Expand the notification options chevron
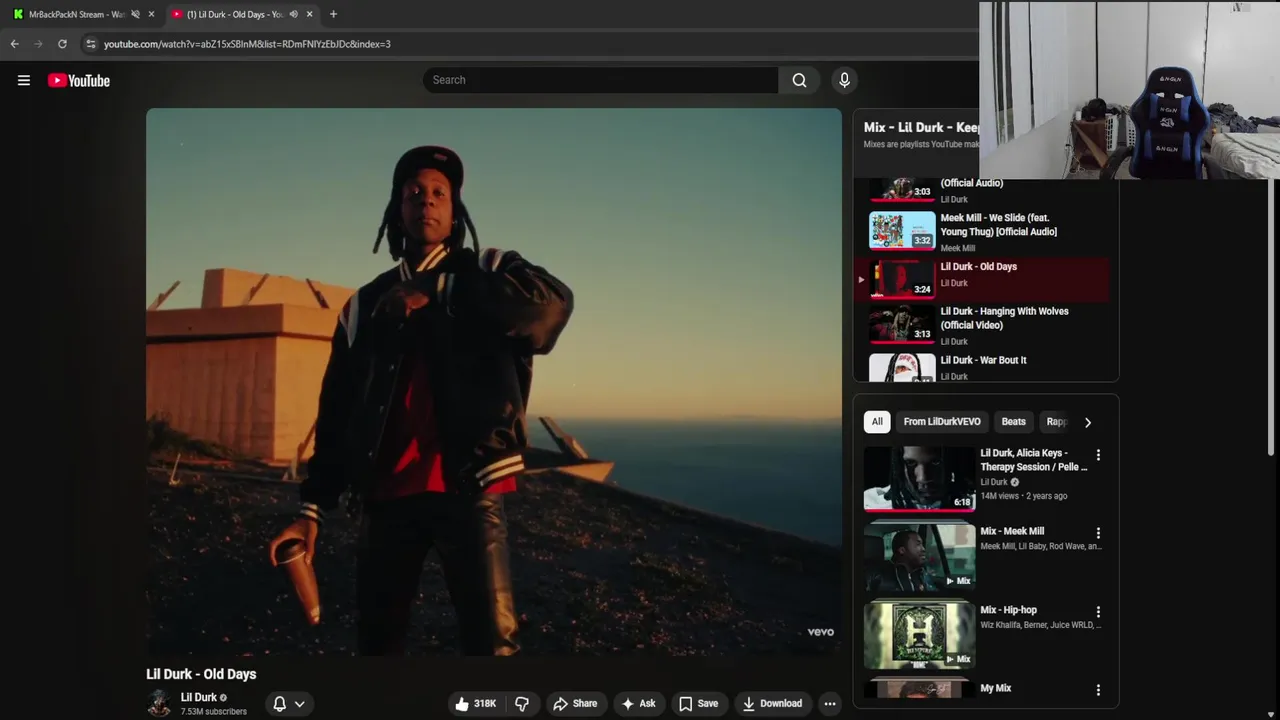 (x=299, y=704)
